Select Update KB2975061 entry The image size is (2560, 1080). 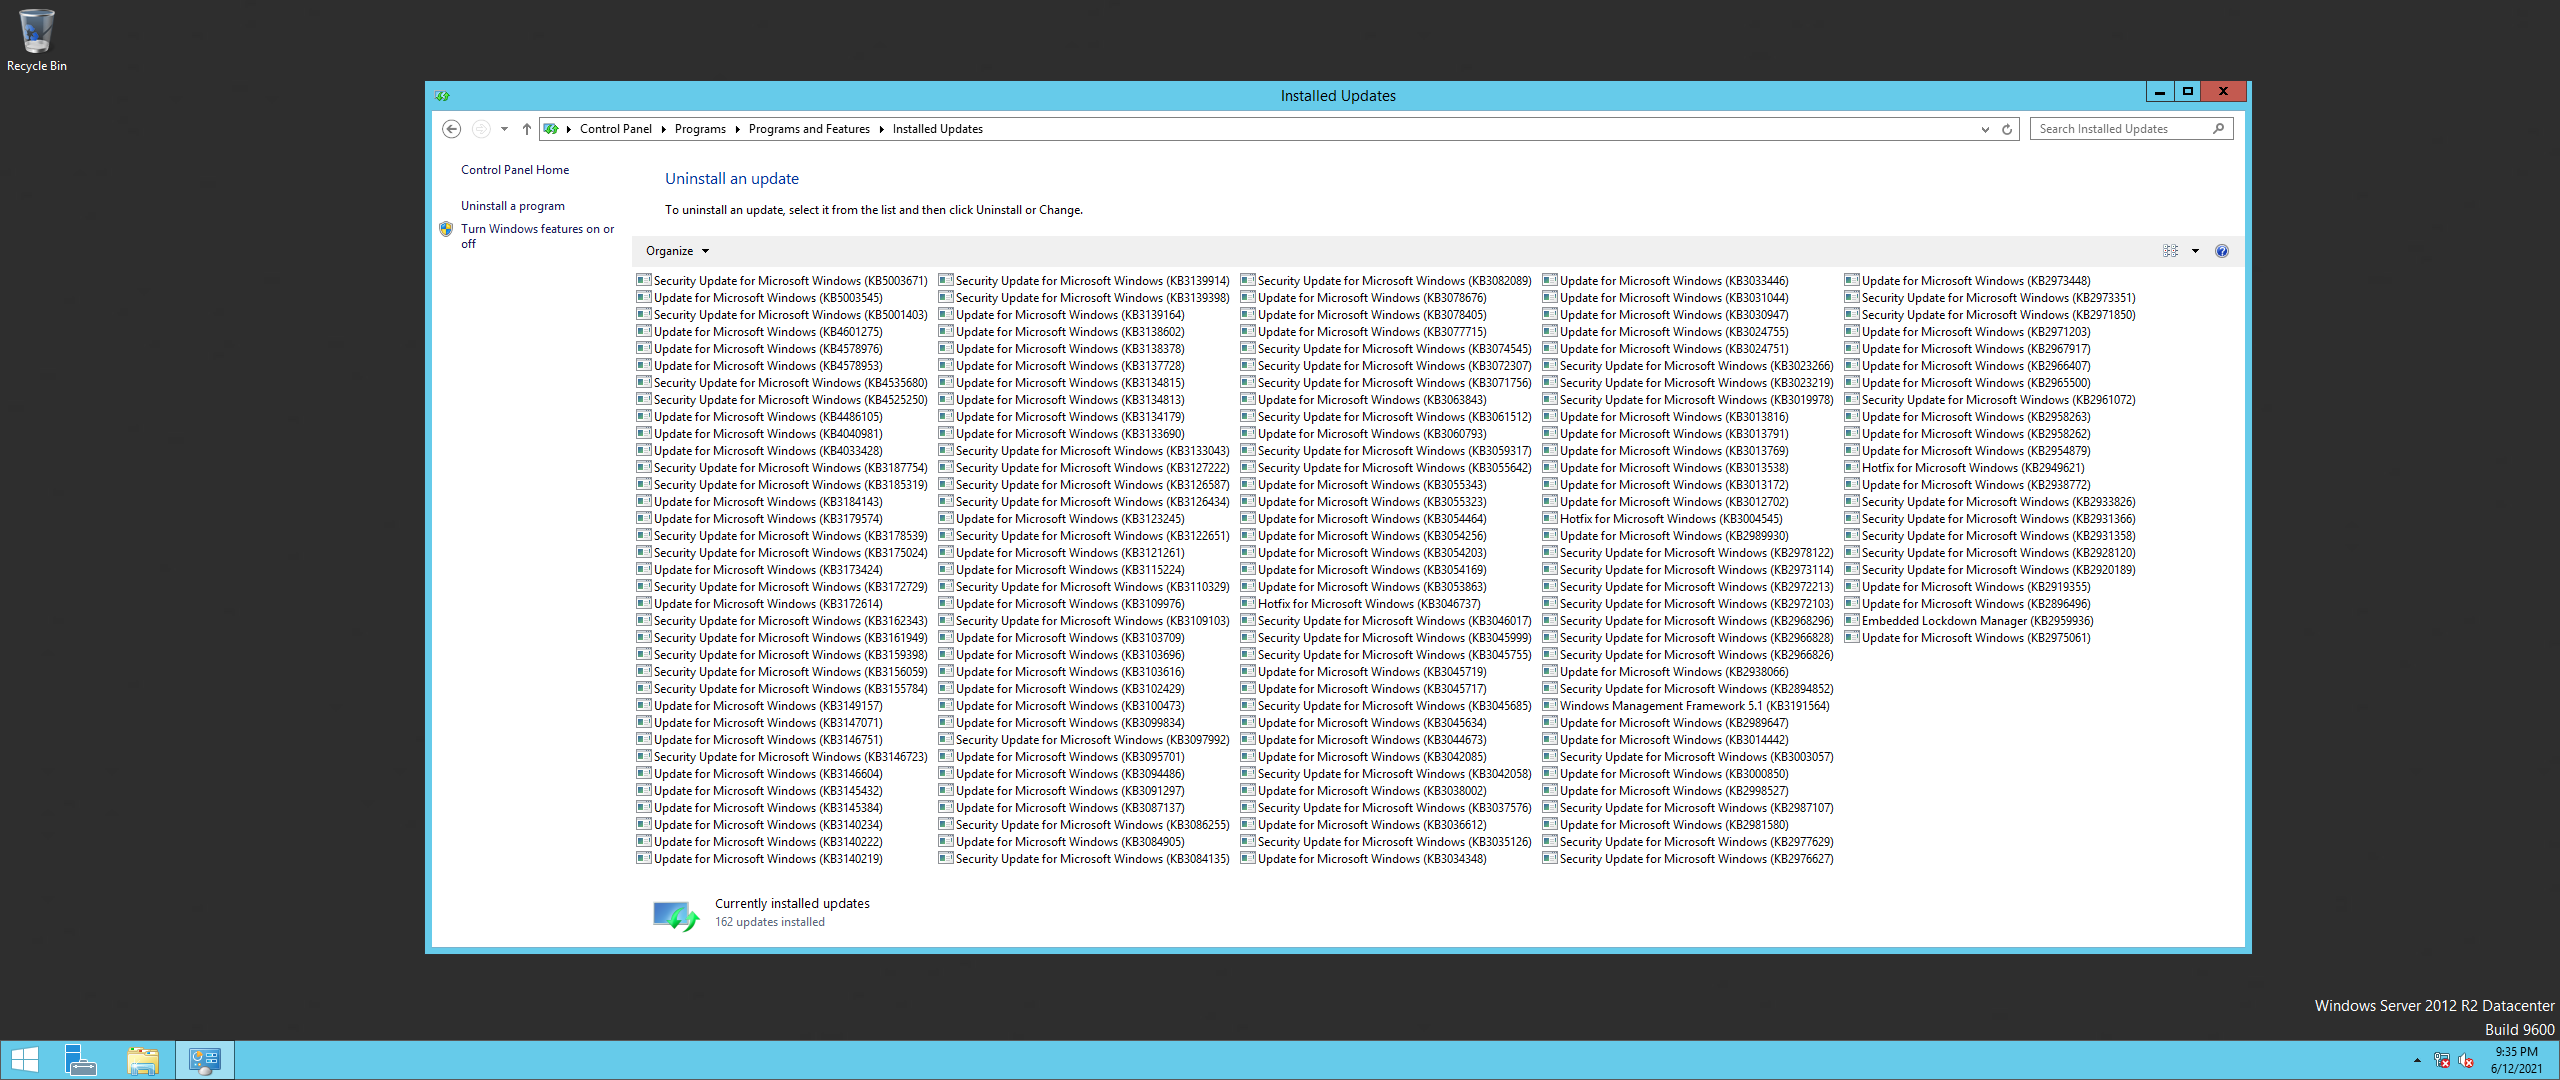click(x=1968, y=638)
